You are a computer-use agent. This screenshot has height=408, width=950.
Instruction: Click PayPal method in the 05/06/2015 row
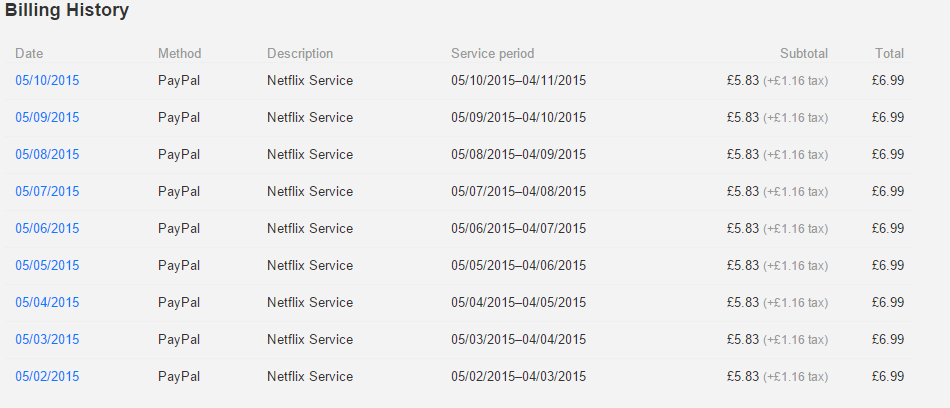tap(179, 228)
